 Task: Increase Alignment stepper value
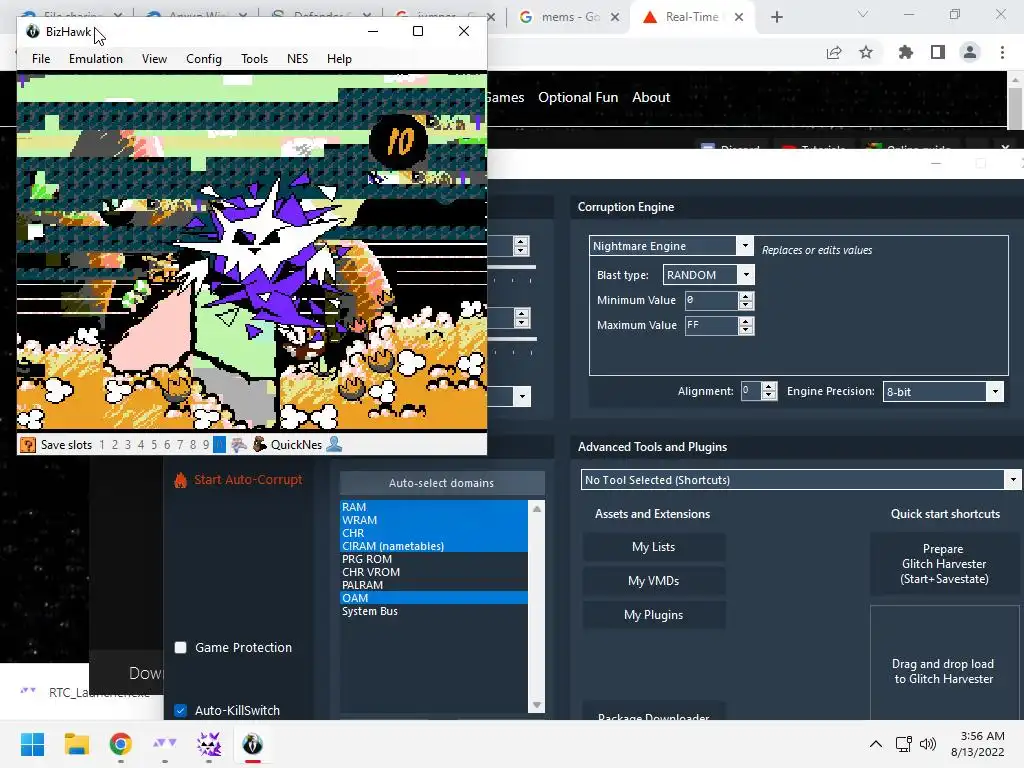tap(769, 387)
